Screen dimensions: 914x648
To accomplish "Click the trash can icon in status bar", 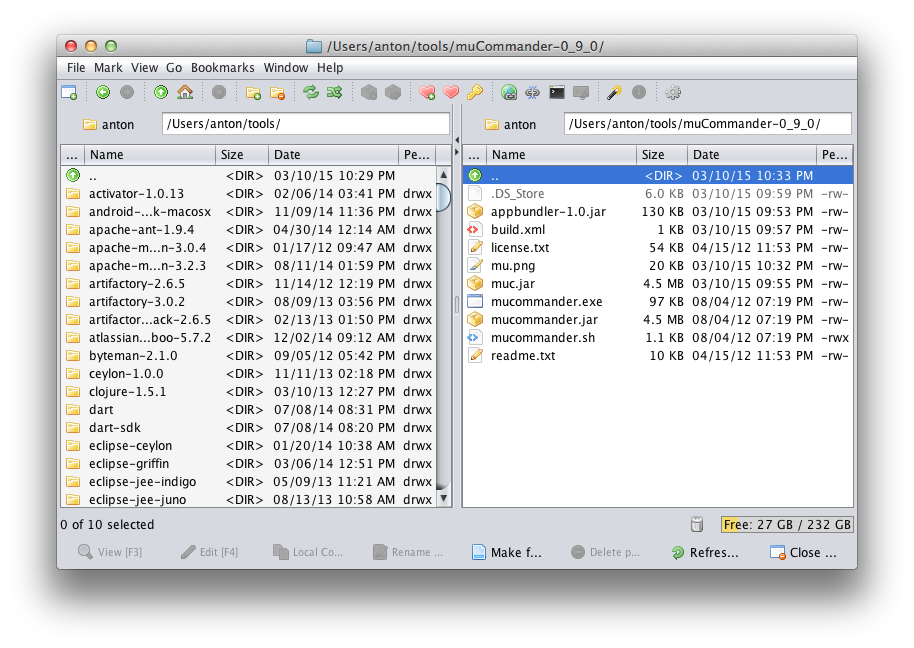I will tap(697, 524).
